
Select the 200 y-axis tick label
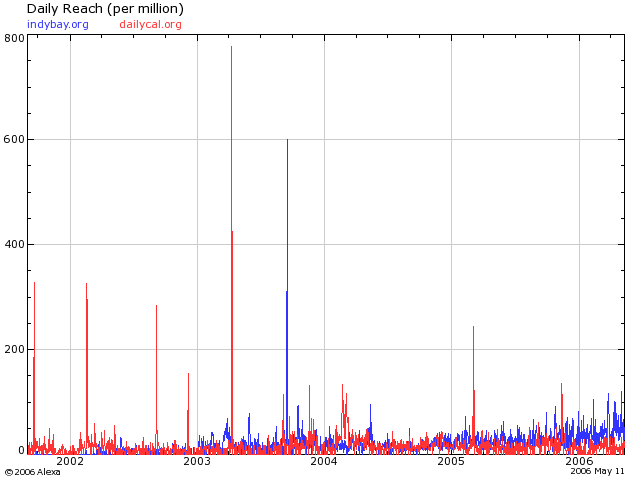pyautogui.click(x=14, y=350)
